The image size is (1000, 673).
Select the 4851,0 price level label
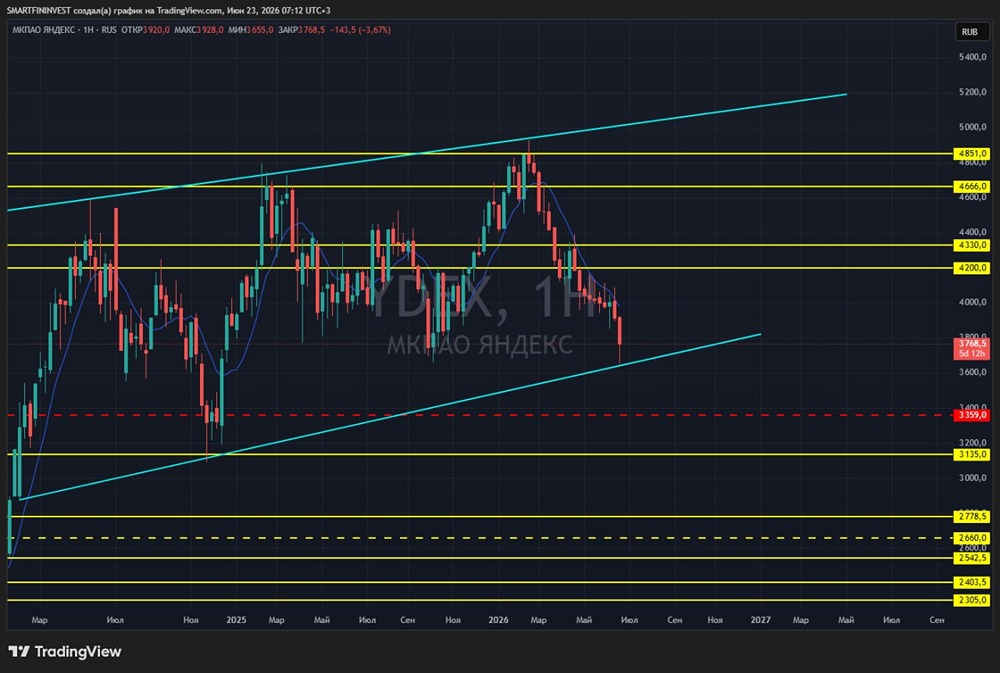(971, 154)
